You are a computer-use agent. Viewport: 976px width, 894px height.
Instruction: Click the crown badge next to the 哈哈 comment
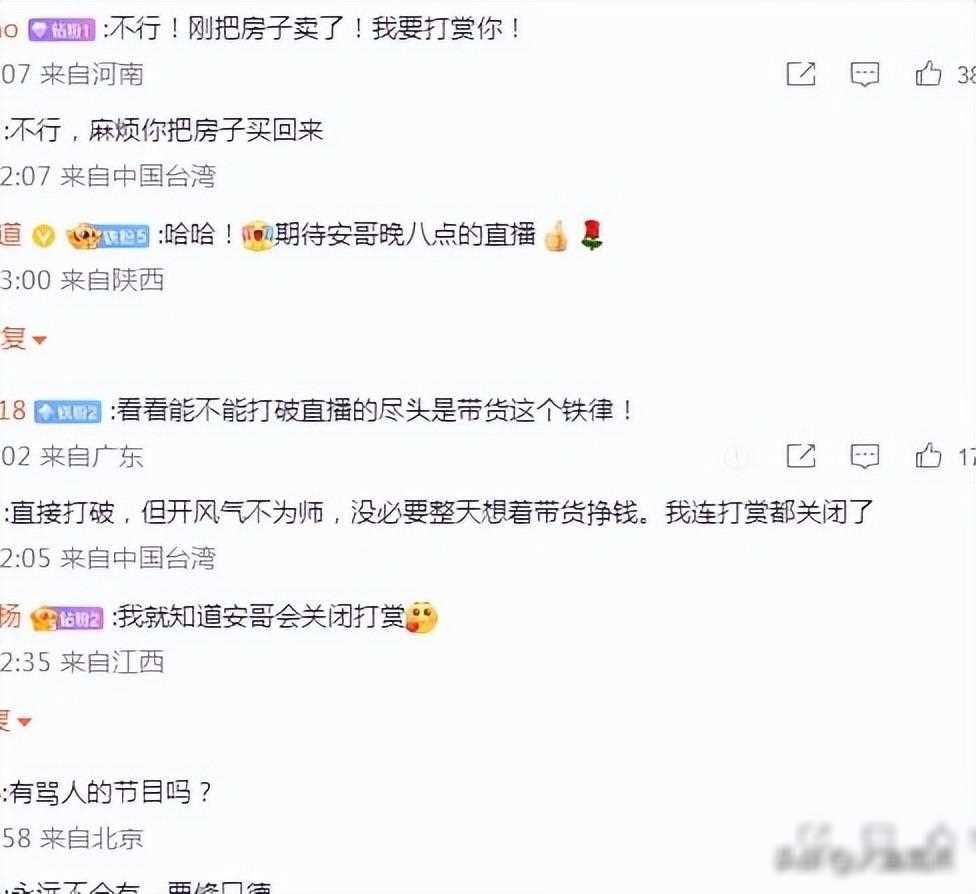pos(107,236)
